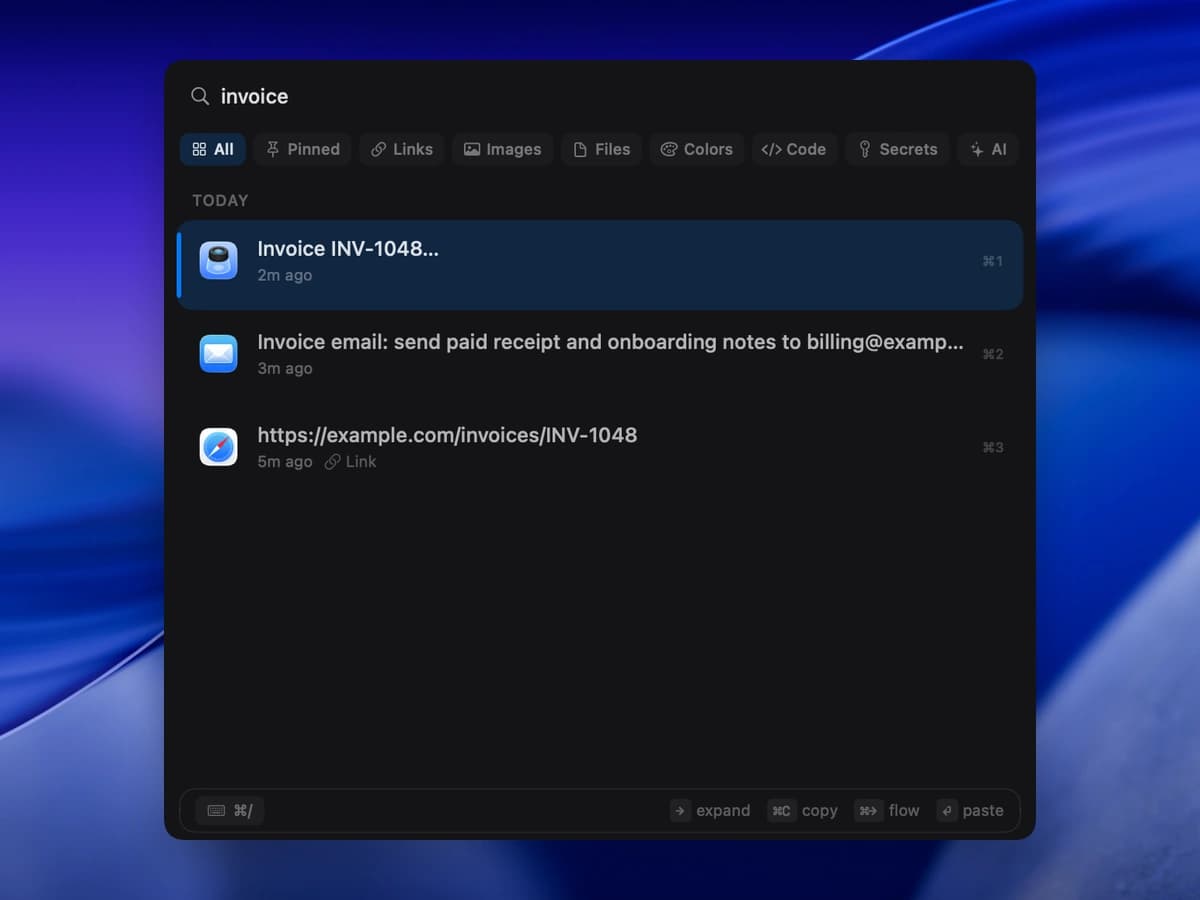
Task: Click the copy action in the footer
Action: coord(804,810)
